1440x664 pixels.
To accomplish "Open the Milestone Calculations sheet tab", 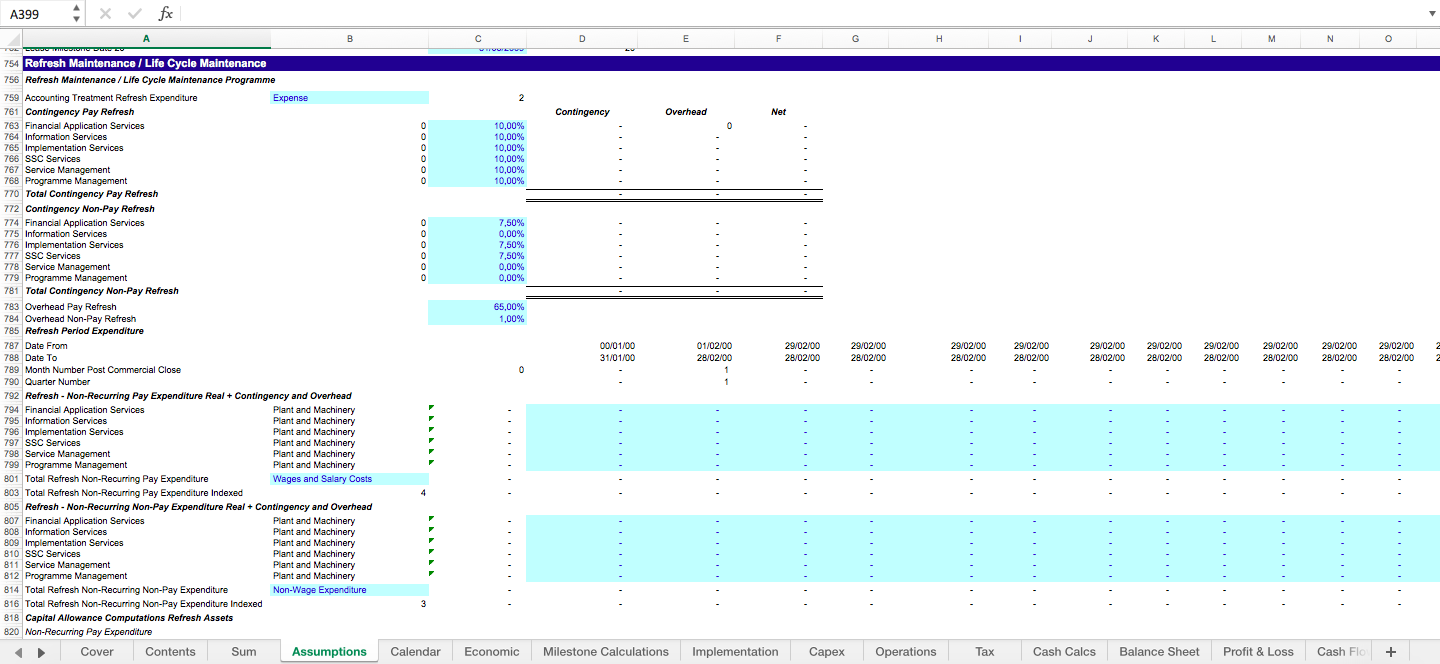I will 606,652.
